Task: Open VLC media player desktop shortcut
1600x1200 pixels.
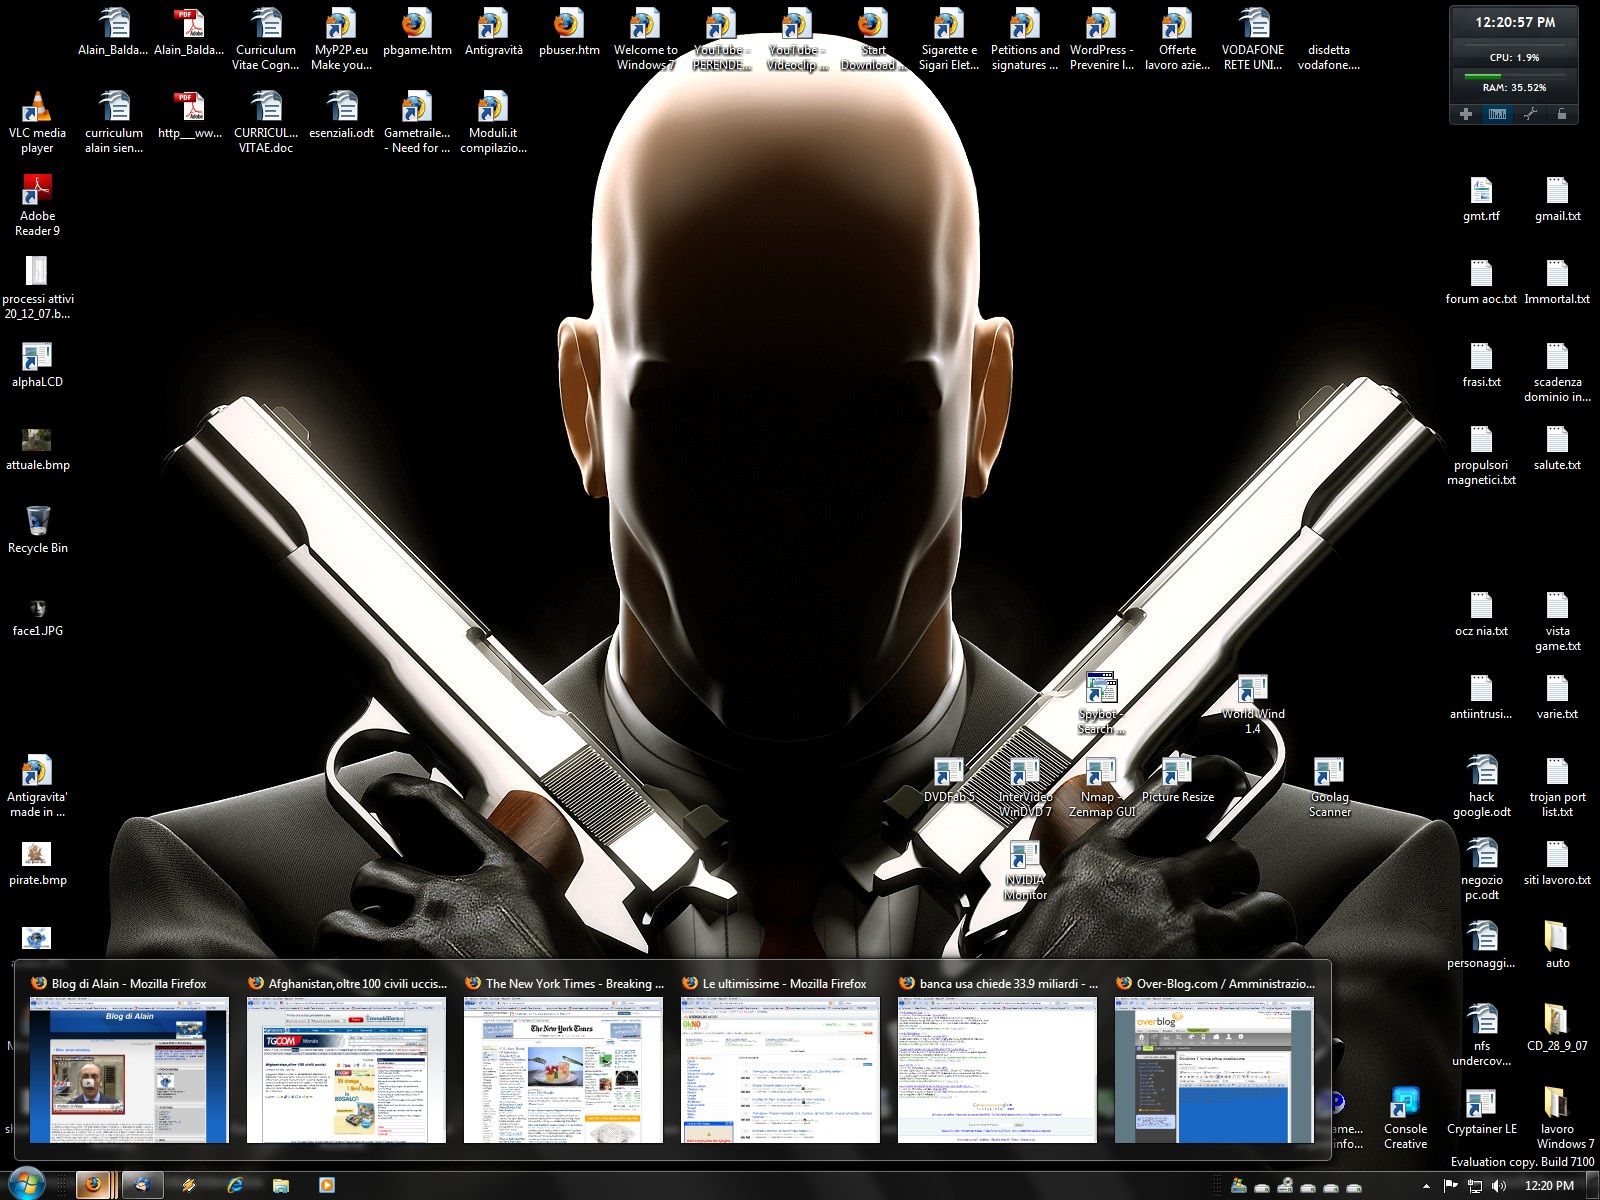Action: tap(37, 122)
